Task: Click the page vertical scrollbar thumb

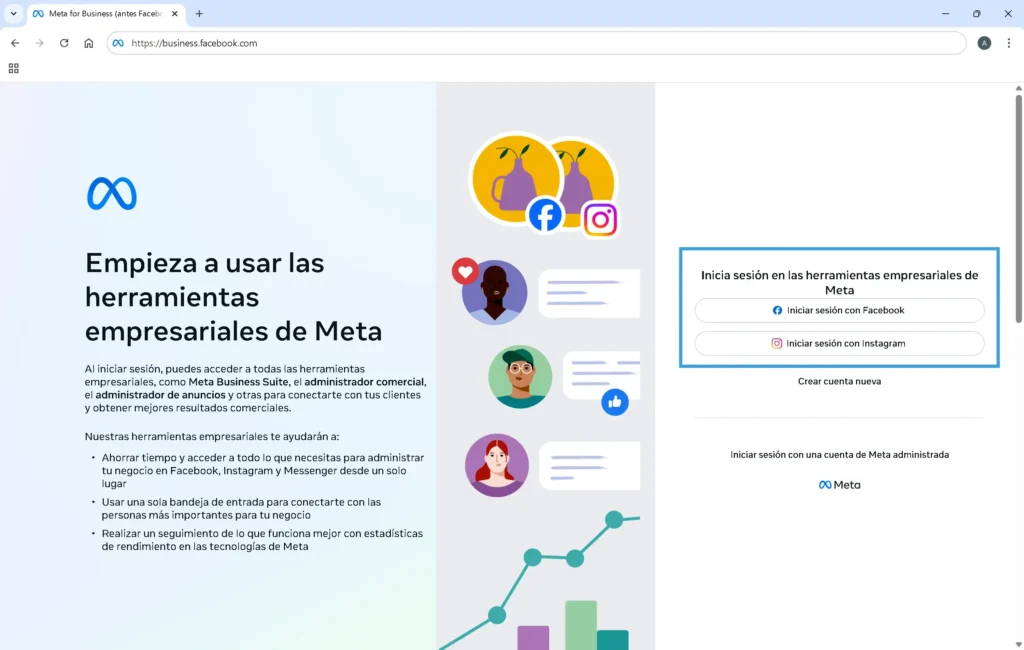Action: click(x=1019, y=209)
